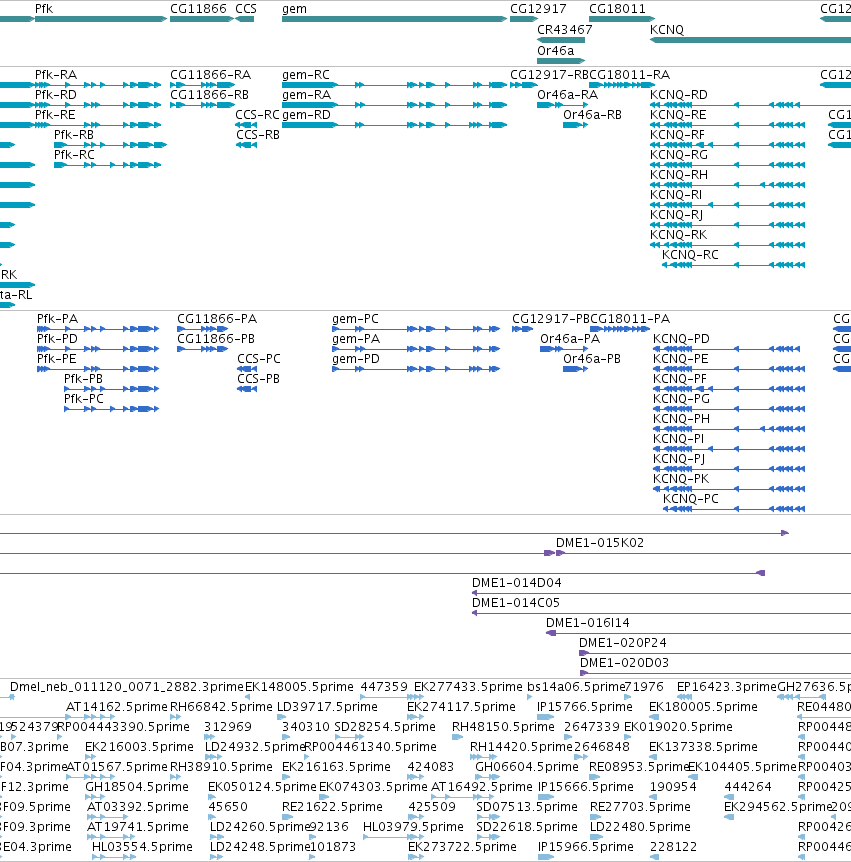
Task: Select the CR43467 gene feature
Action: point(561,40)
